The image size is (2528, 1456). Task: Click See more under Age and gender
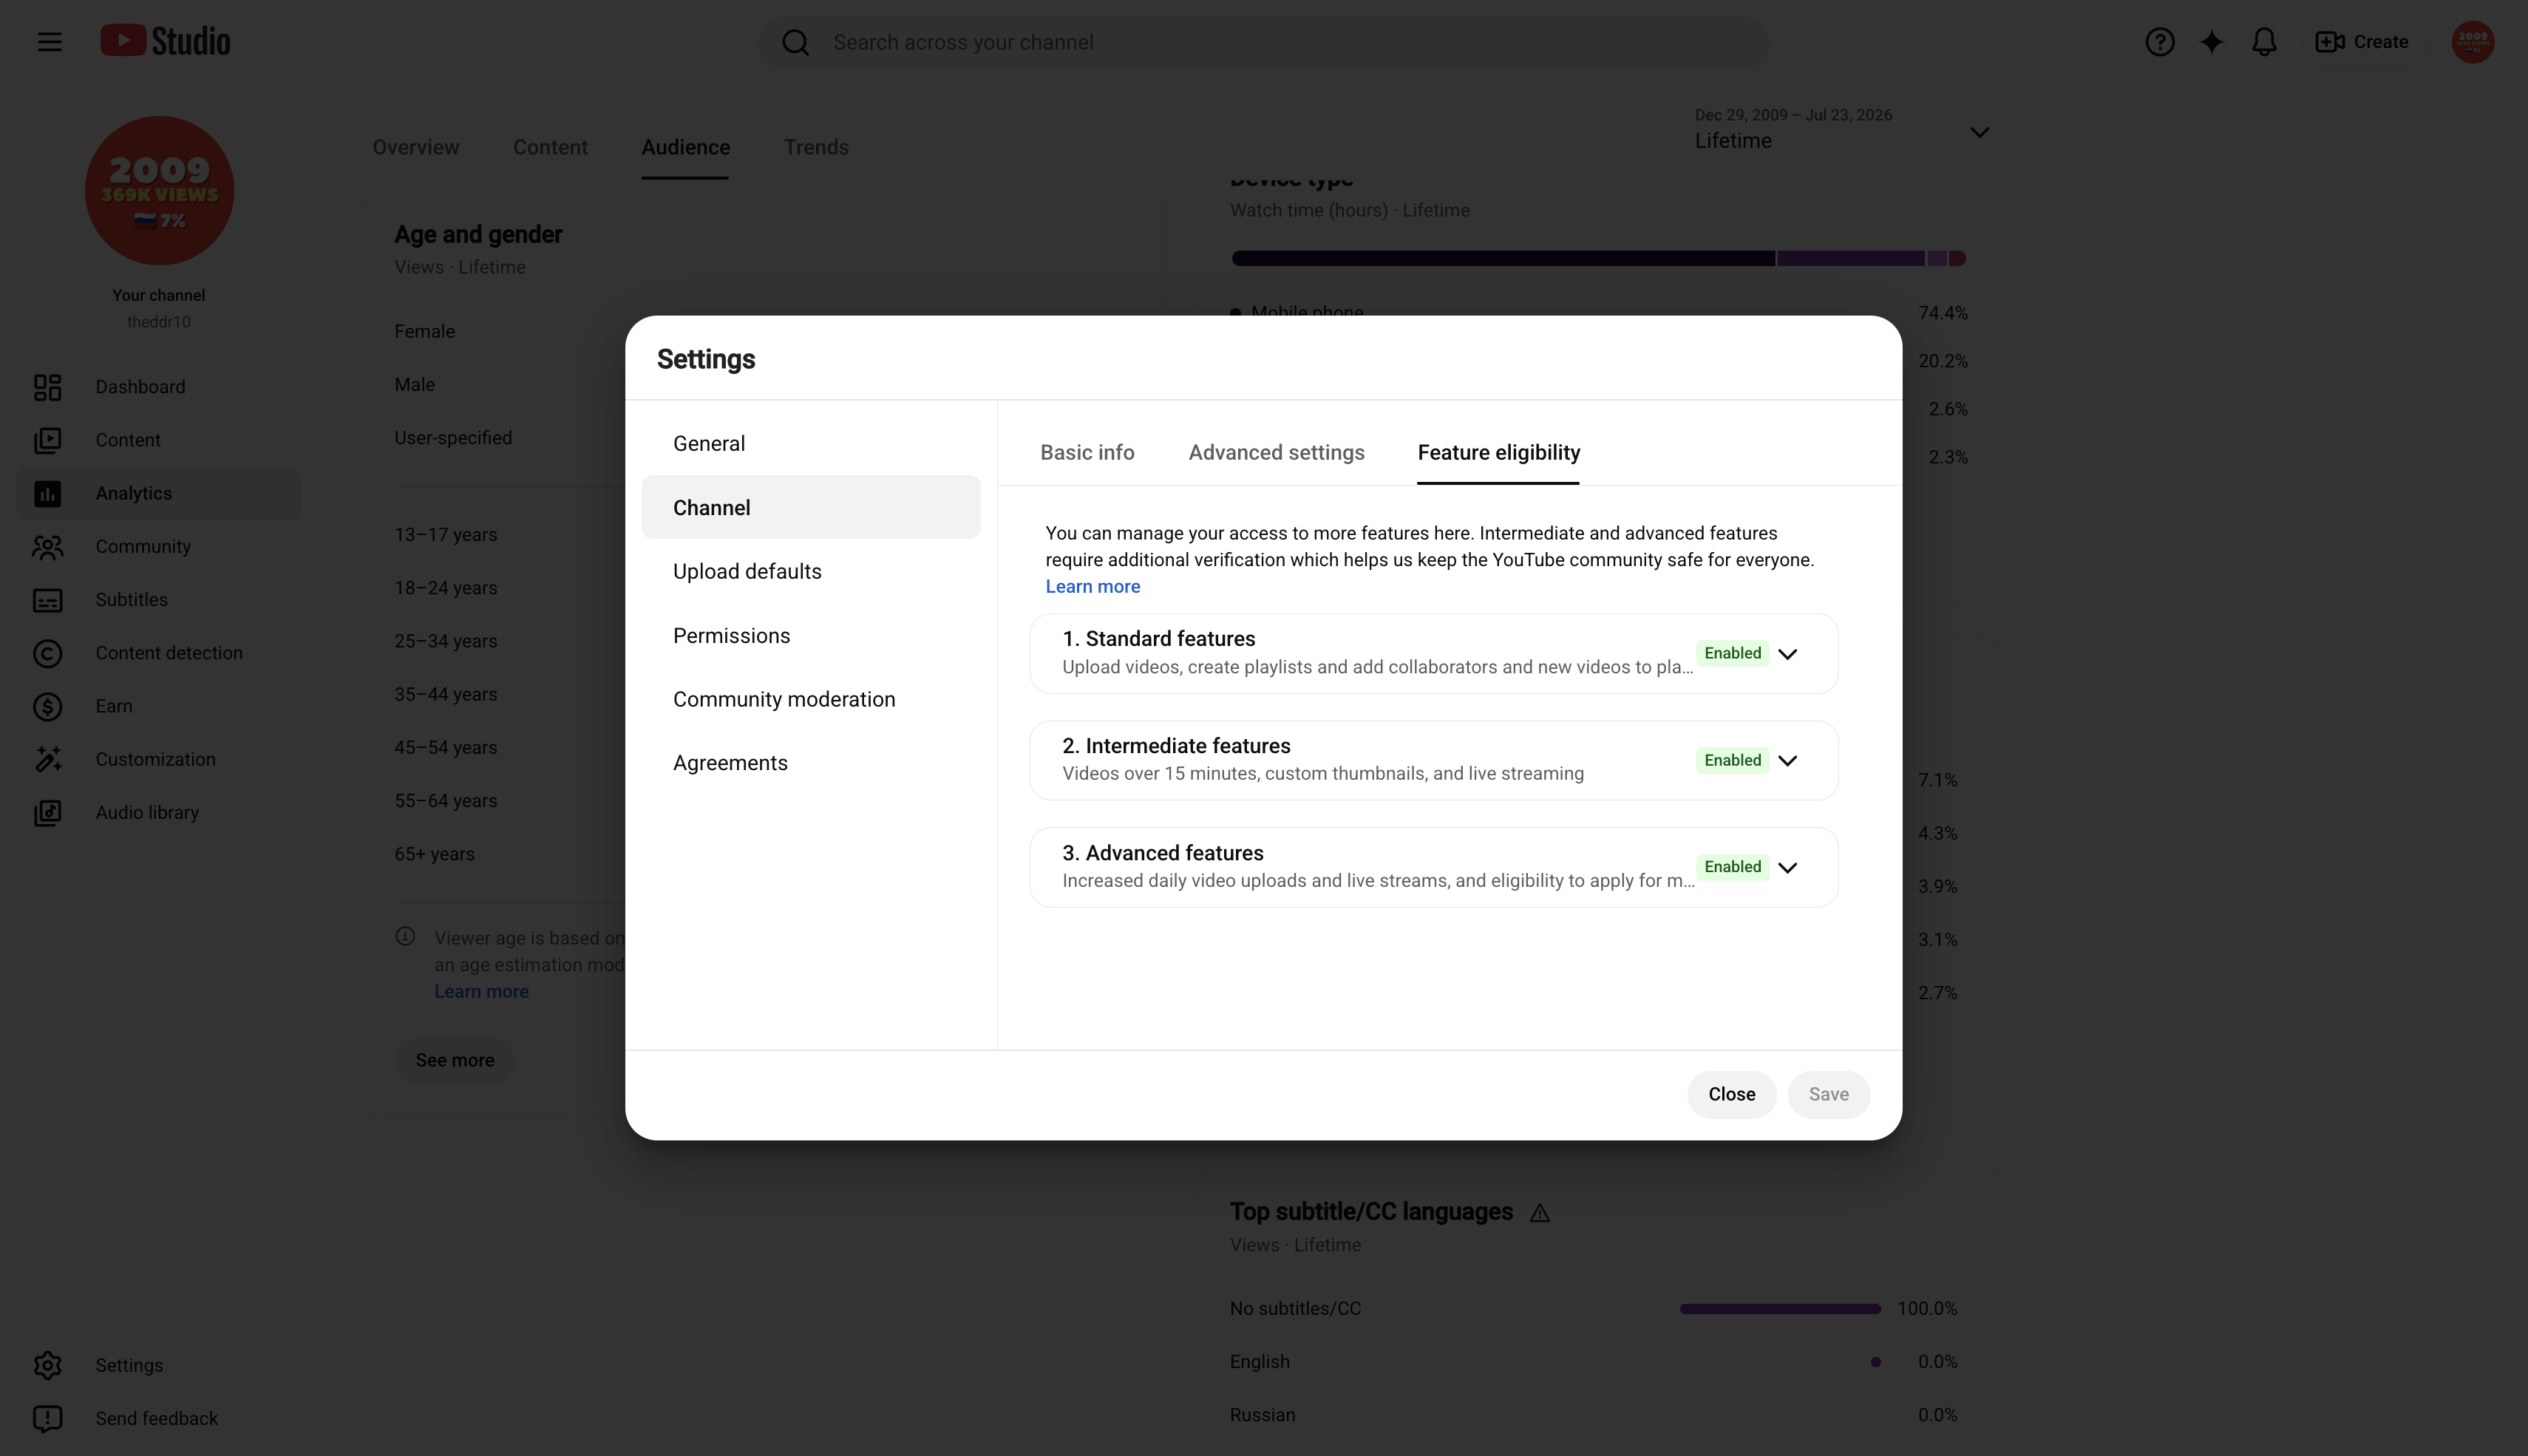(x=455, y=1060)
